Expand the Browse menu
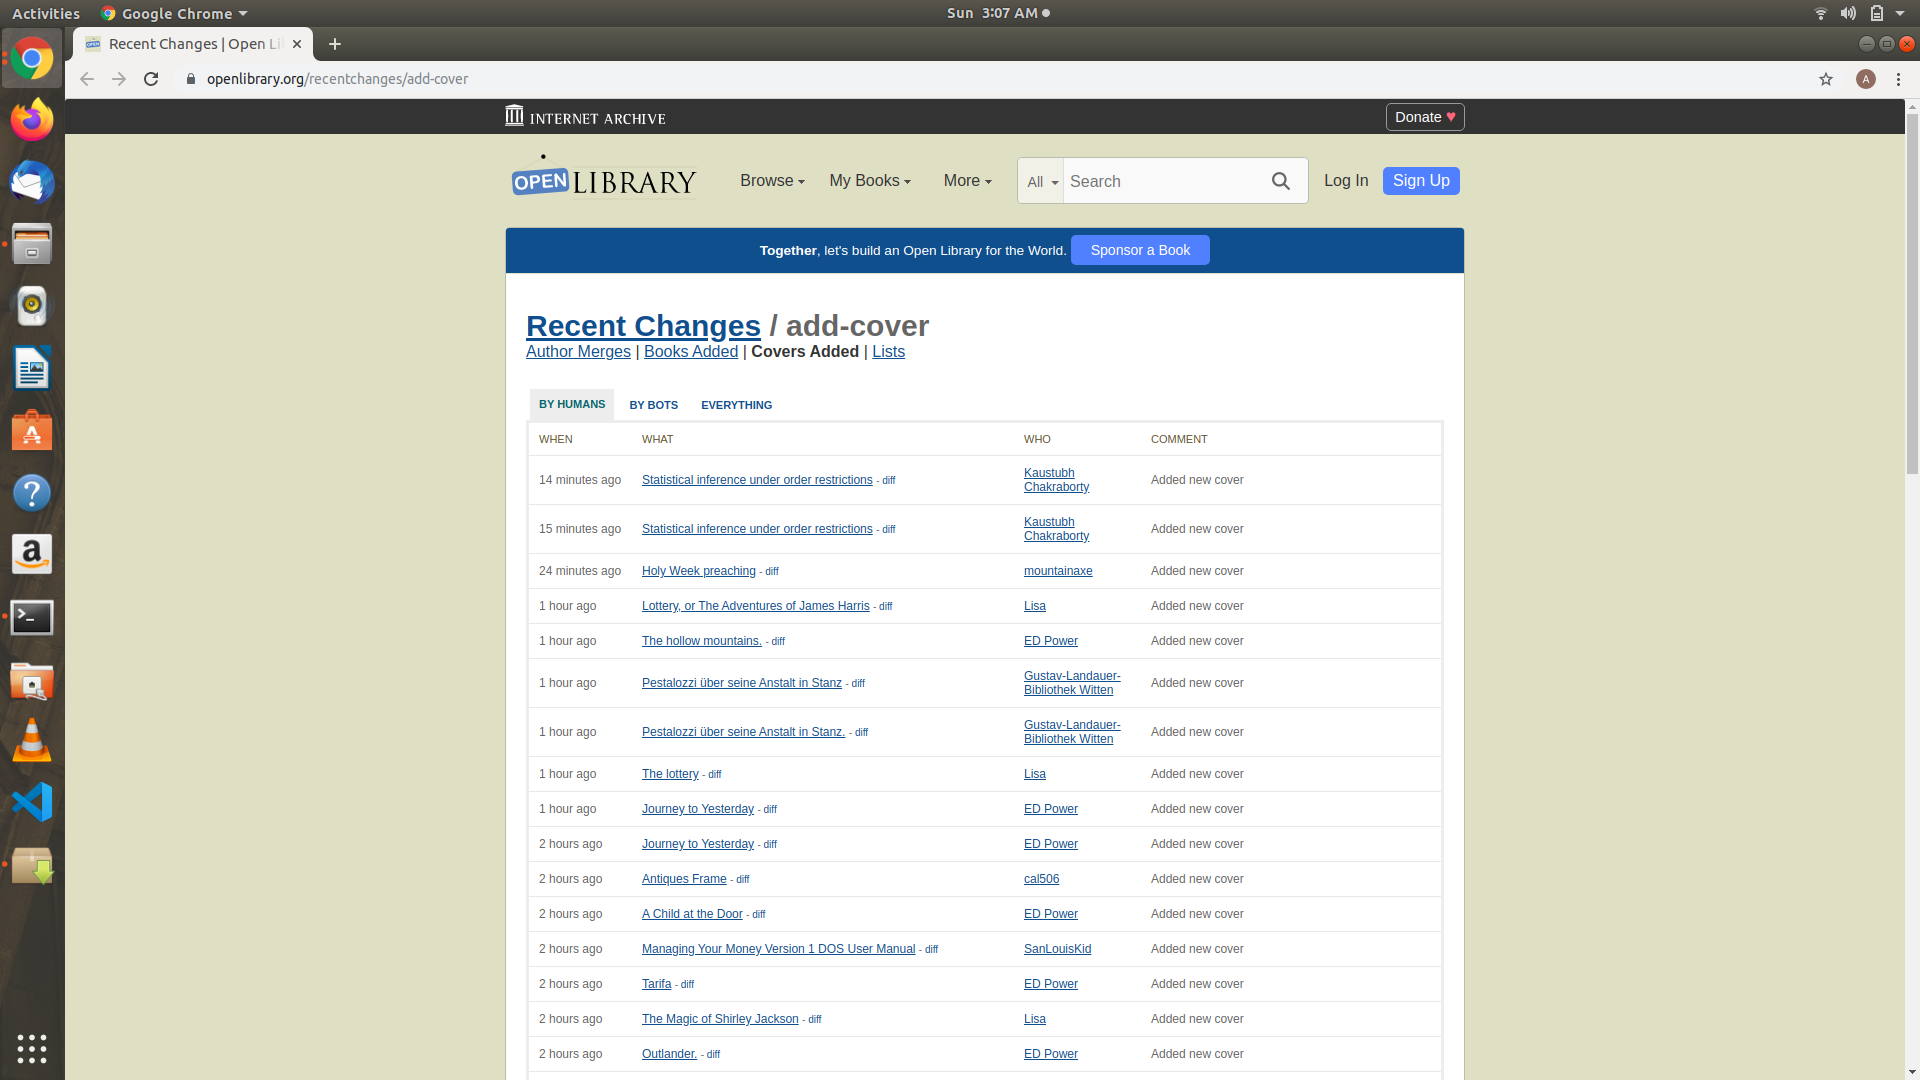 coord(772,181)
